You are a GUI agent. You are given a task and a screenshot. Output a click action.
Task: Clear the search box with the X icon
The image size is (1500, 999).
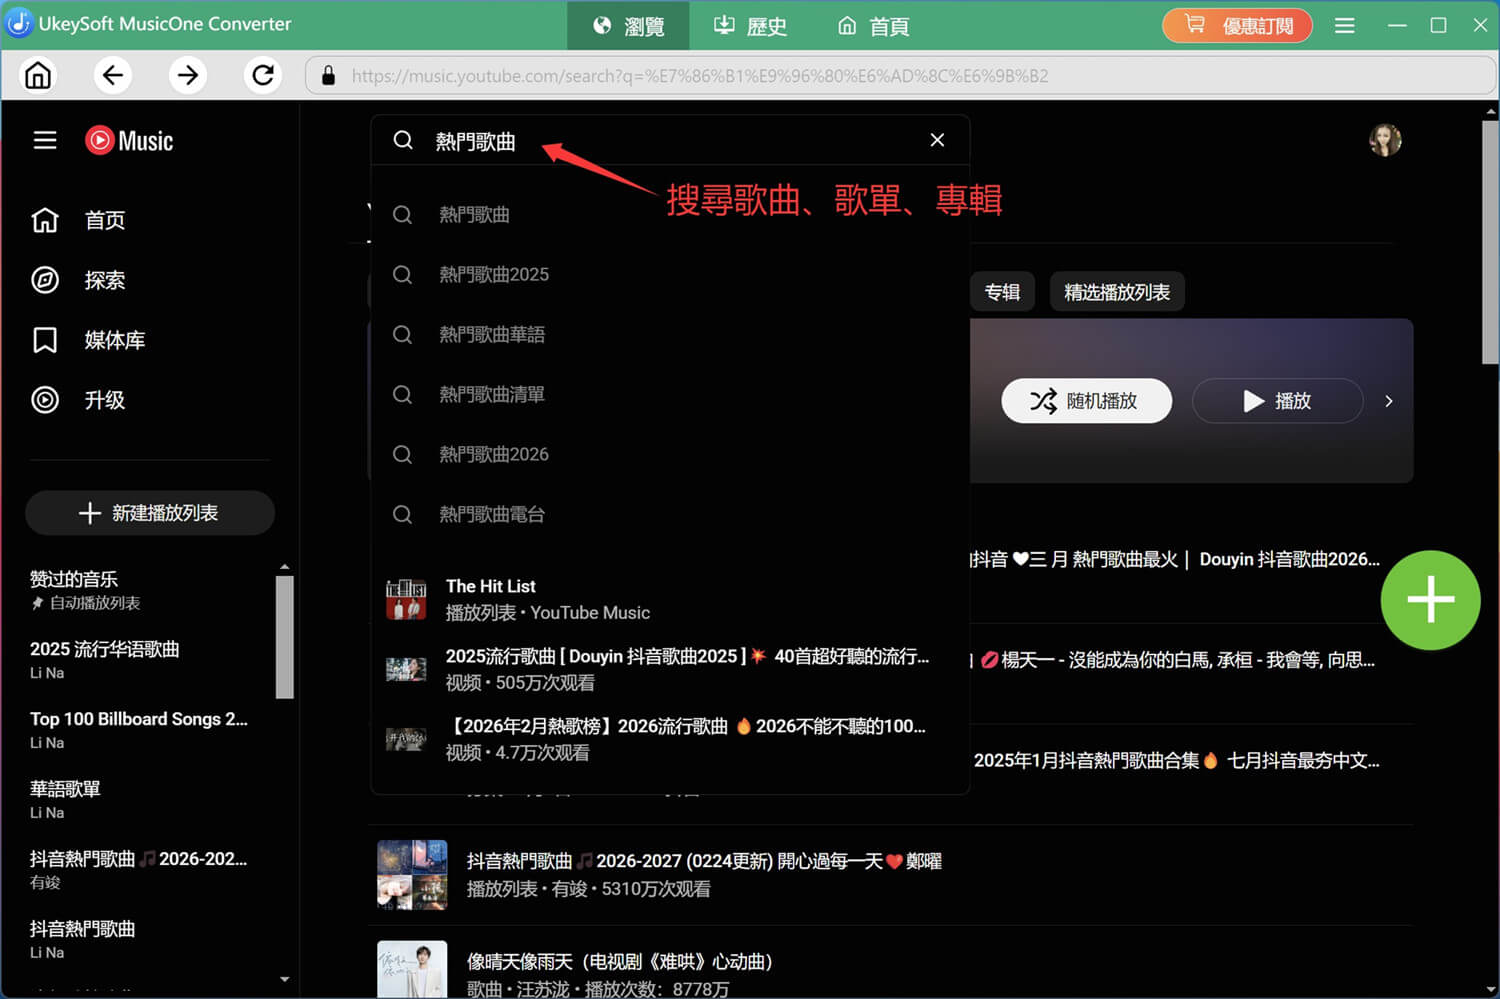point(936,140)
